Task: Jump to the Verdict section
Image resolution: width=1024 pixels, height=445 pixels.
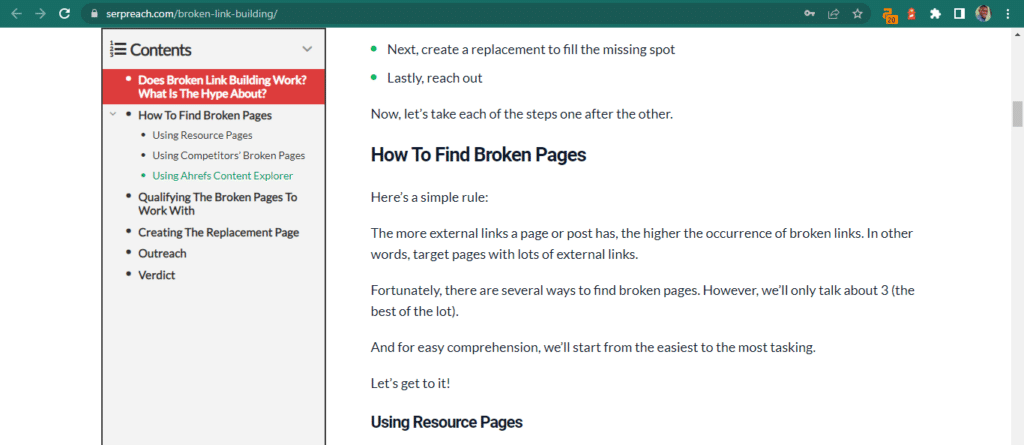Action: coord(157,275)
